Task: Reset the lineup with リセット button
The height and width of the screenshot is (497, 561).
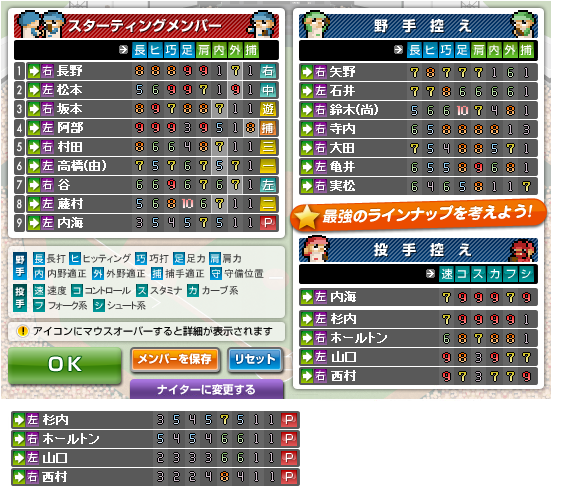Action: click(255, 359)
